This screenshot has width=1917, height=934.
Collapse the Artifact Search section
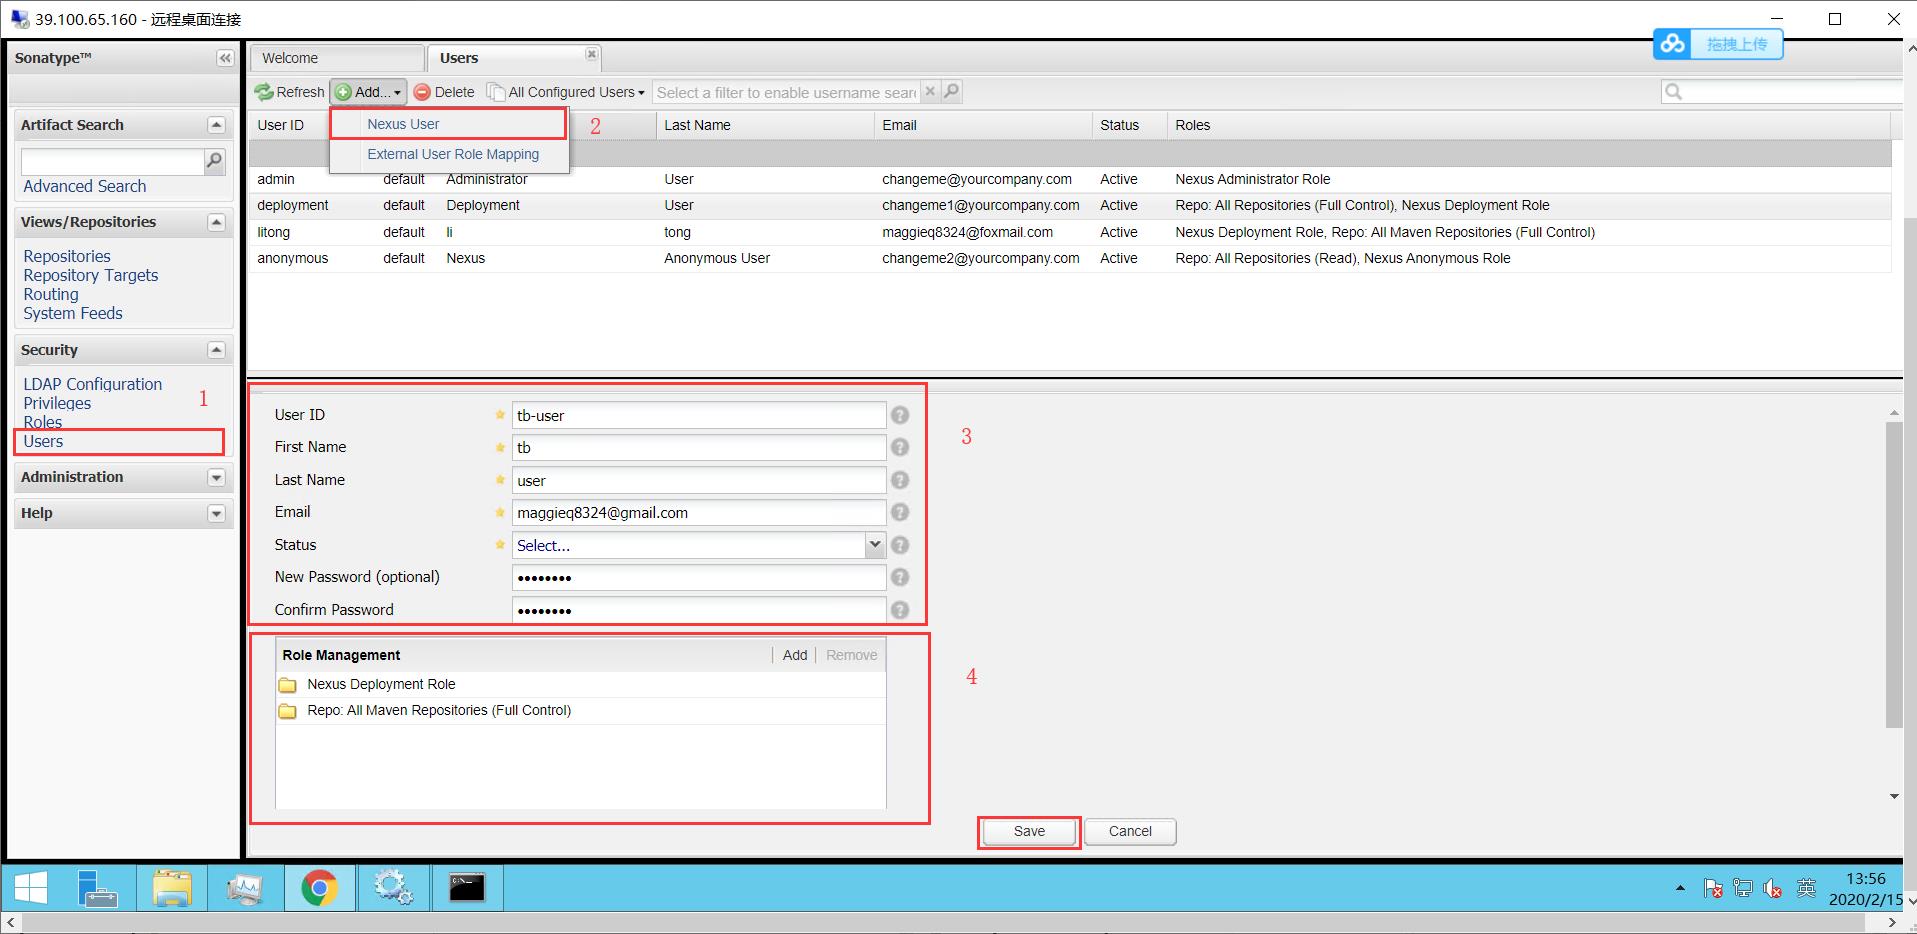tap(216, 125)
